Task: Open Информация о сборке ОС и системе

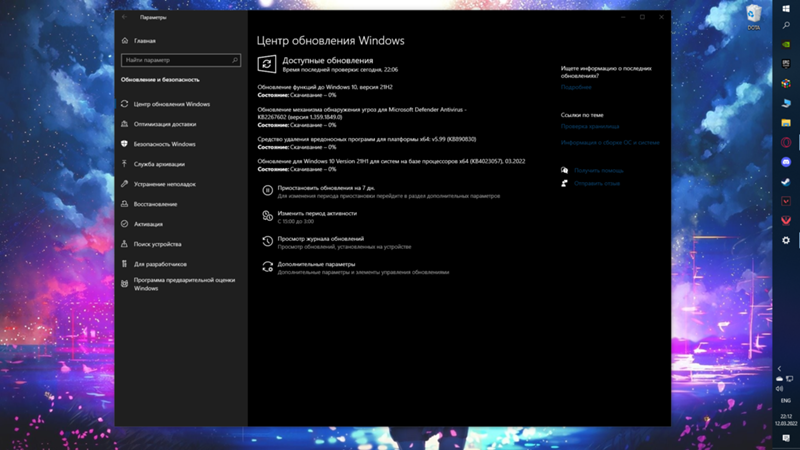Action: [x=610, y=142]
